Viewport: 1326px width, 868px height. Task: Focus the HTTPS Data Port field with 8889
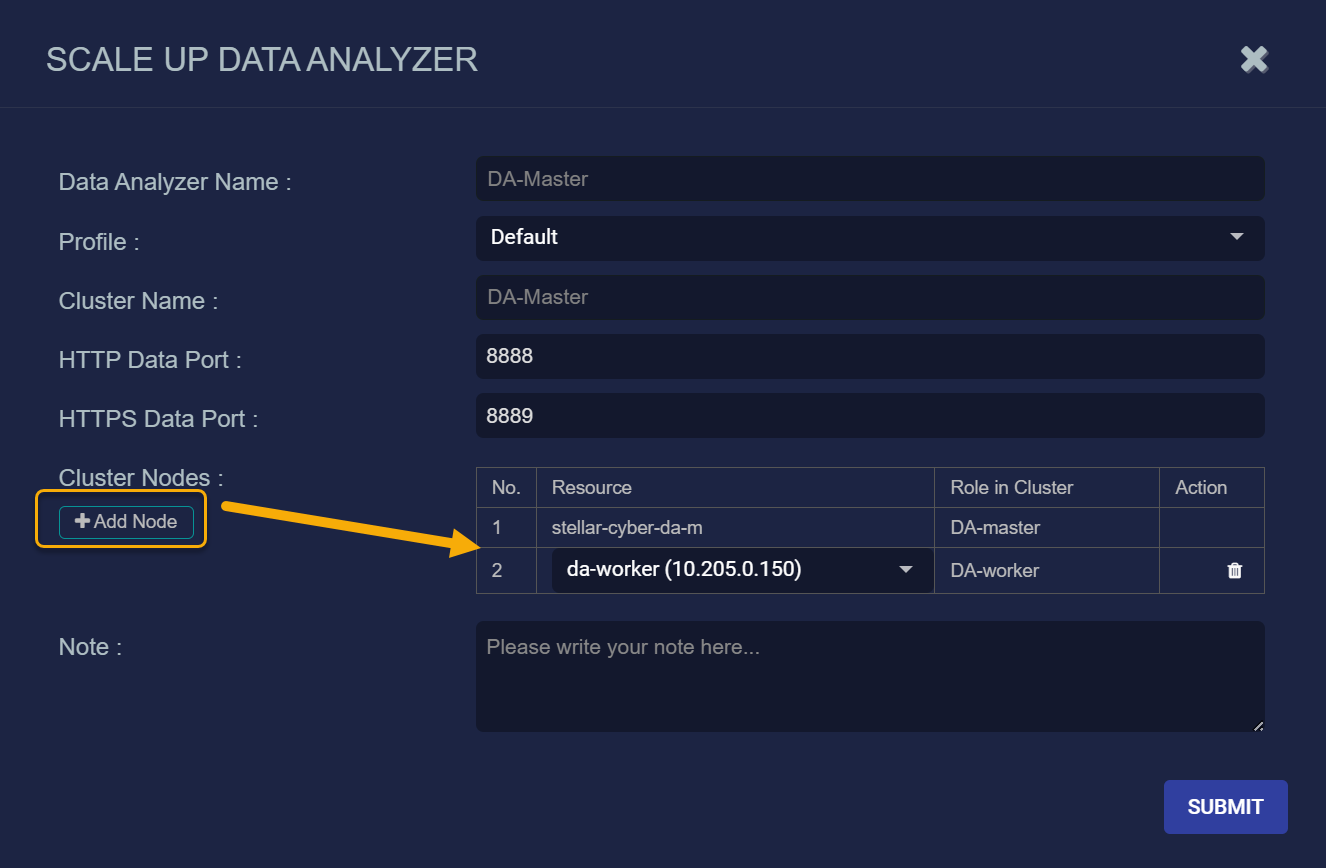(869, 416)
